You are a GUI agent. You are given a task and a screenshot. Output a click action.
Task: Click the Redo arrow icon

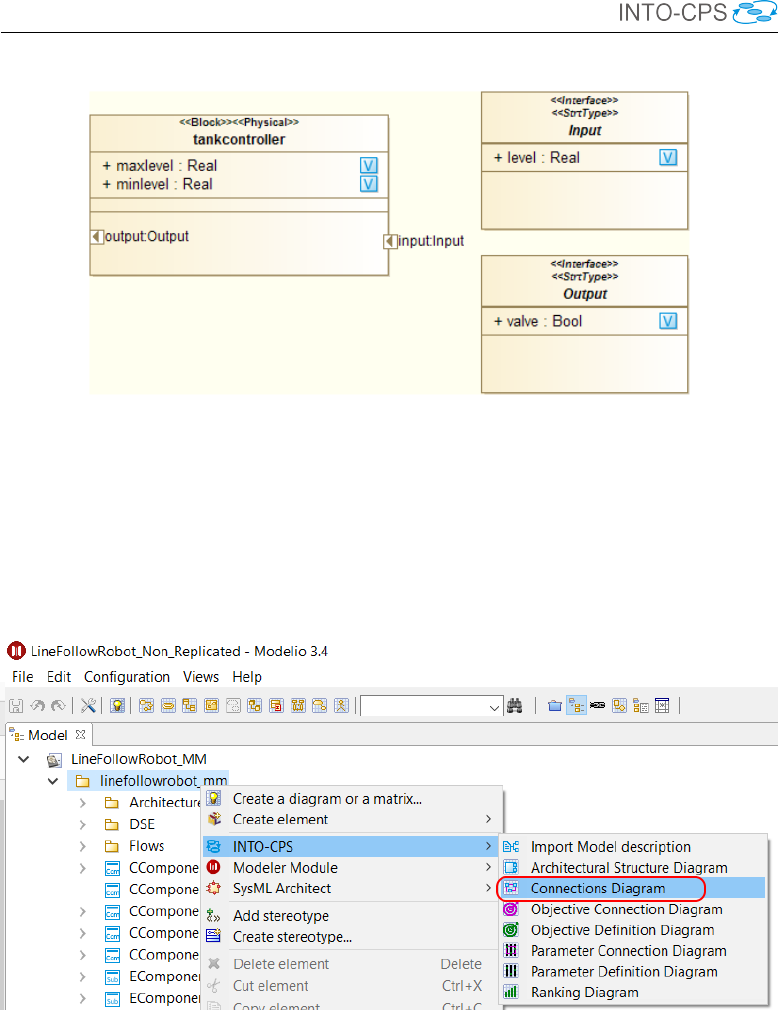(58, 706)
